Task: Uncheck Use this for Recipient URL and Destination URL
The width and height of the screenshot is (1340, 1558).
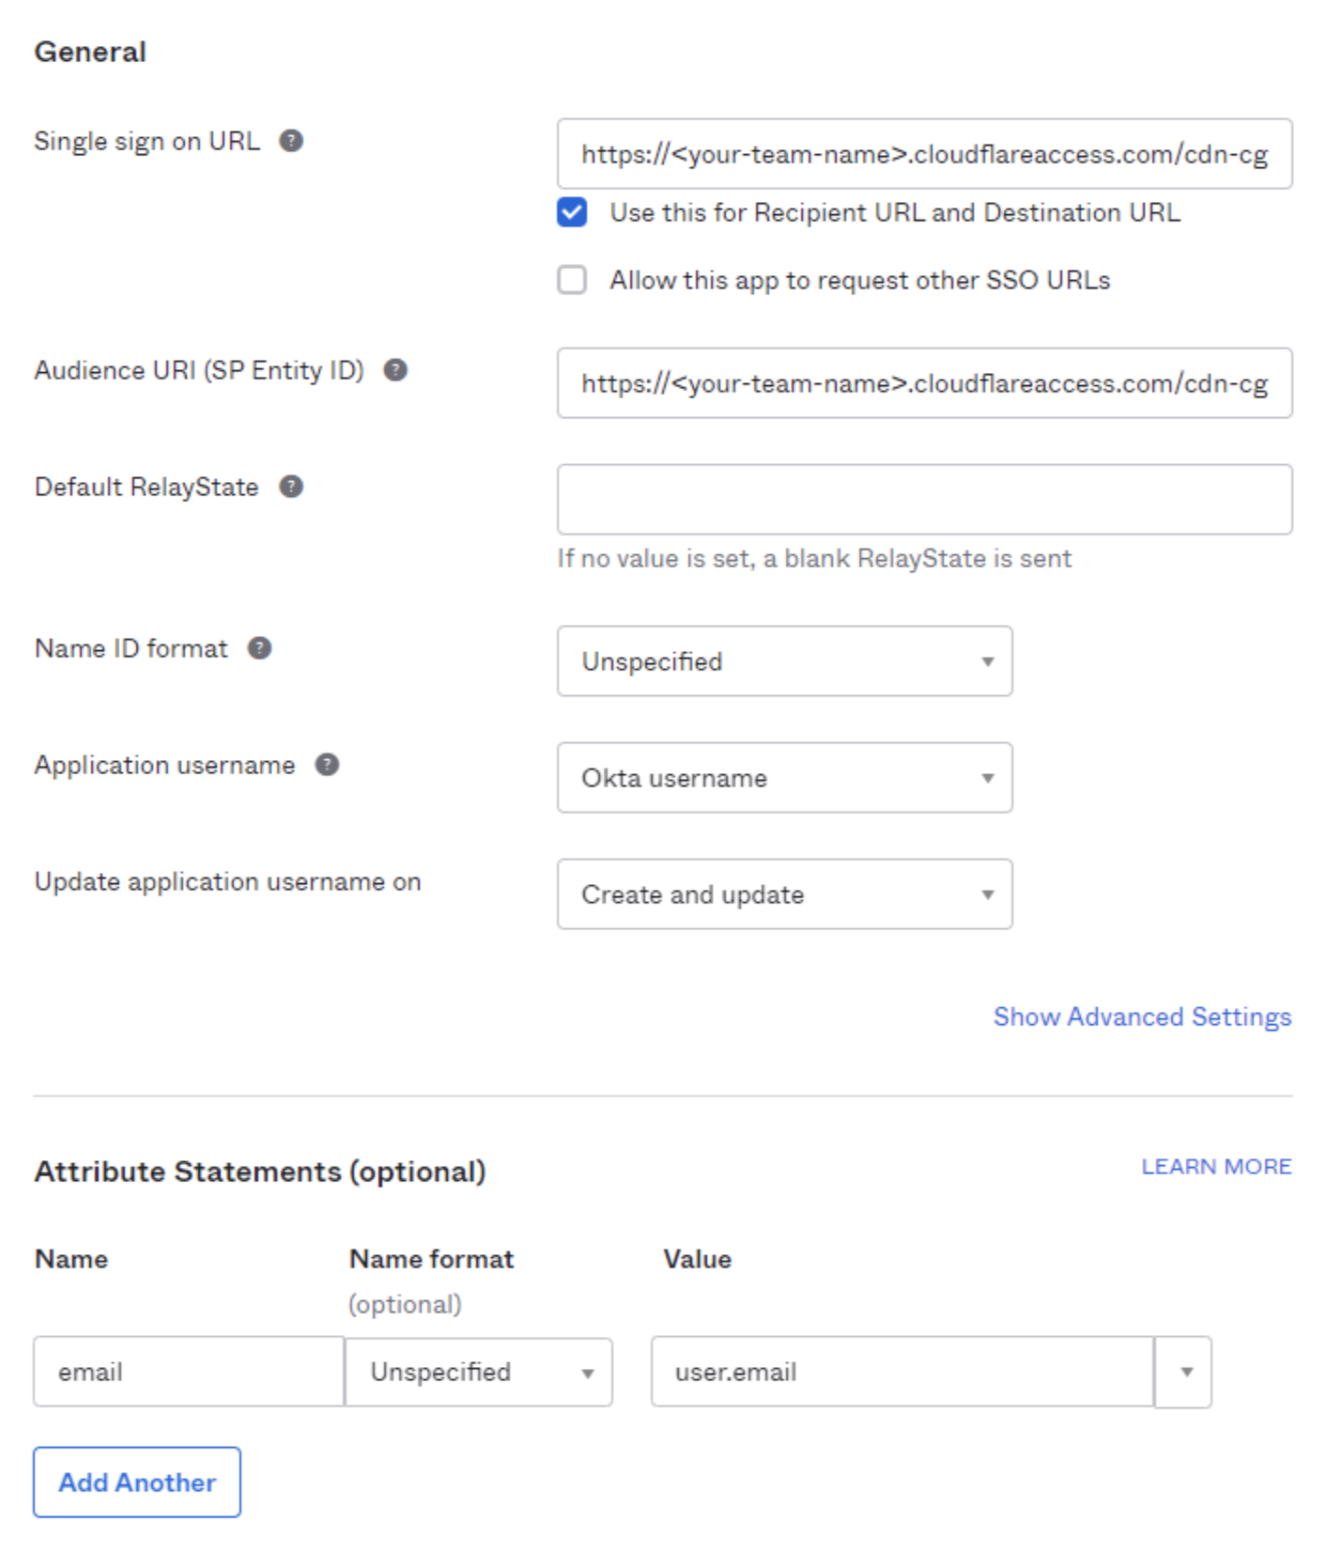Action: click(571, 212)
